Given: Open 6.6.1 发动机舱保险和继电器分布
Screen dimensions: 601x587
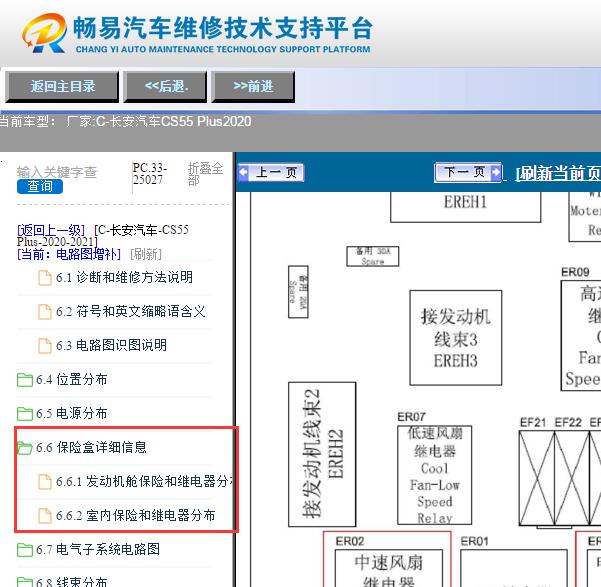Looking at the screenshot, I should [x=145, y=482].
